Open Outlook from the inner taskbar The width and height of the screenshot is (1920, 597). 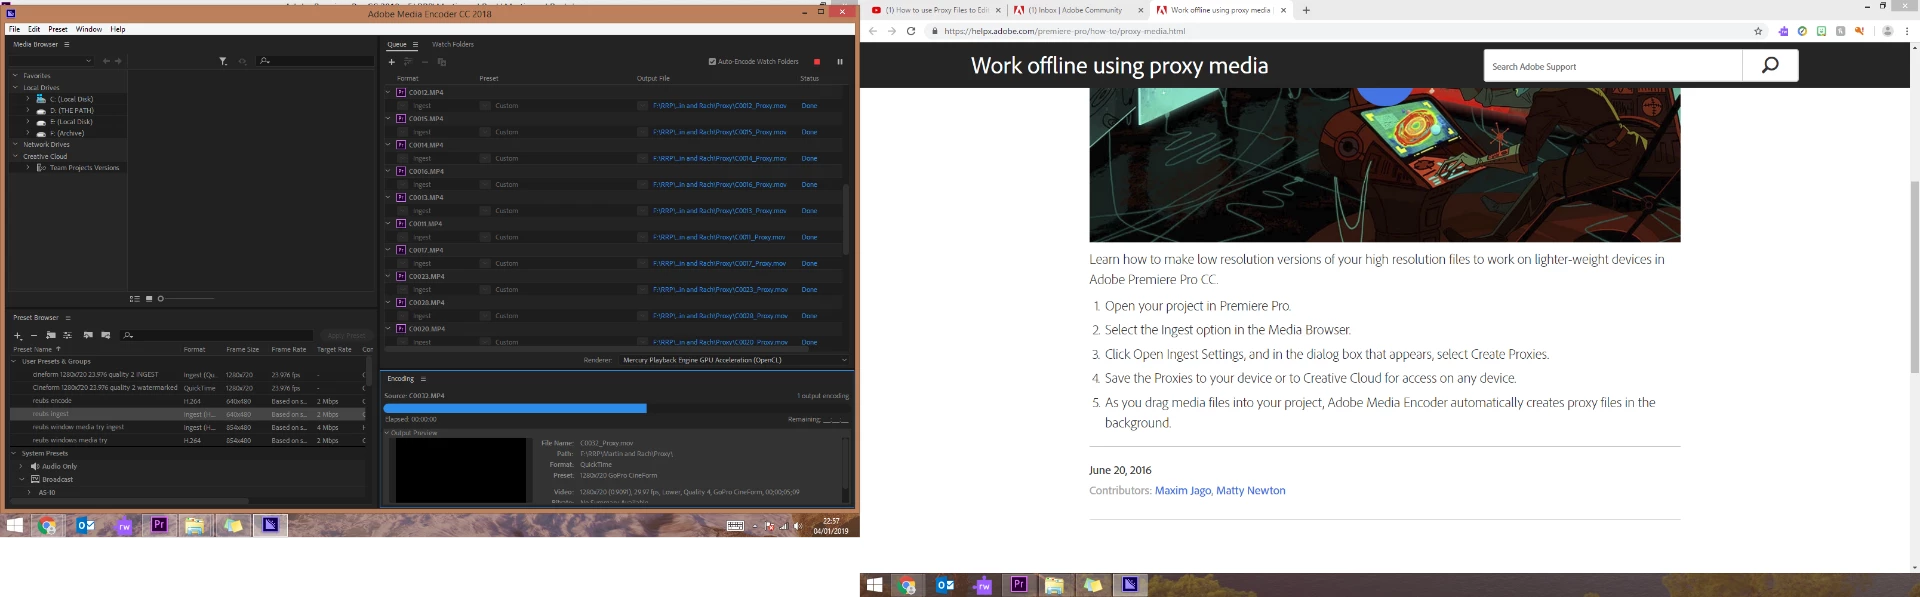86,525
